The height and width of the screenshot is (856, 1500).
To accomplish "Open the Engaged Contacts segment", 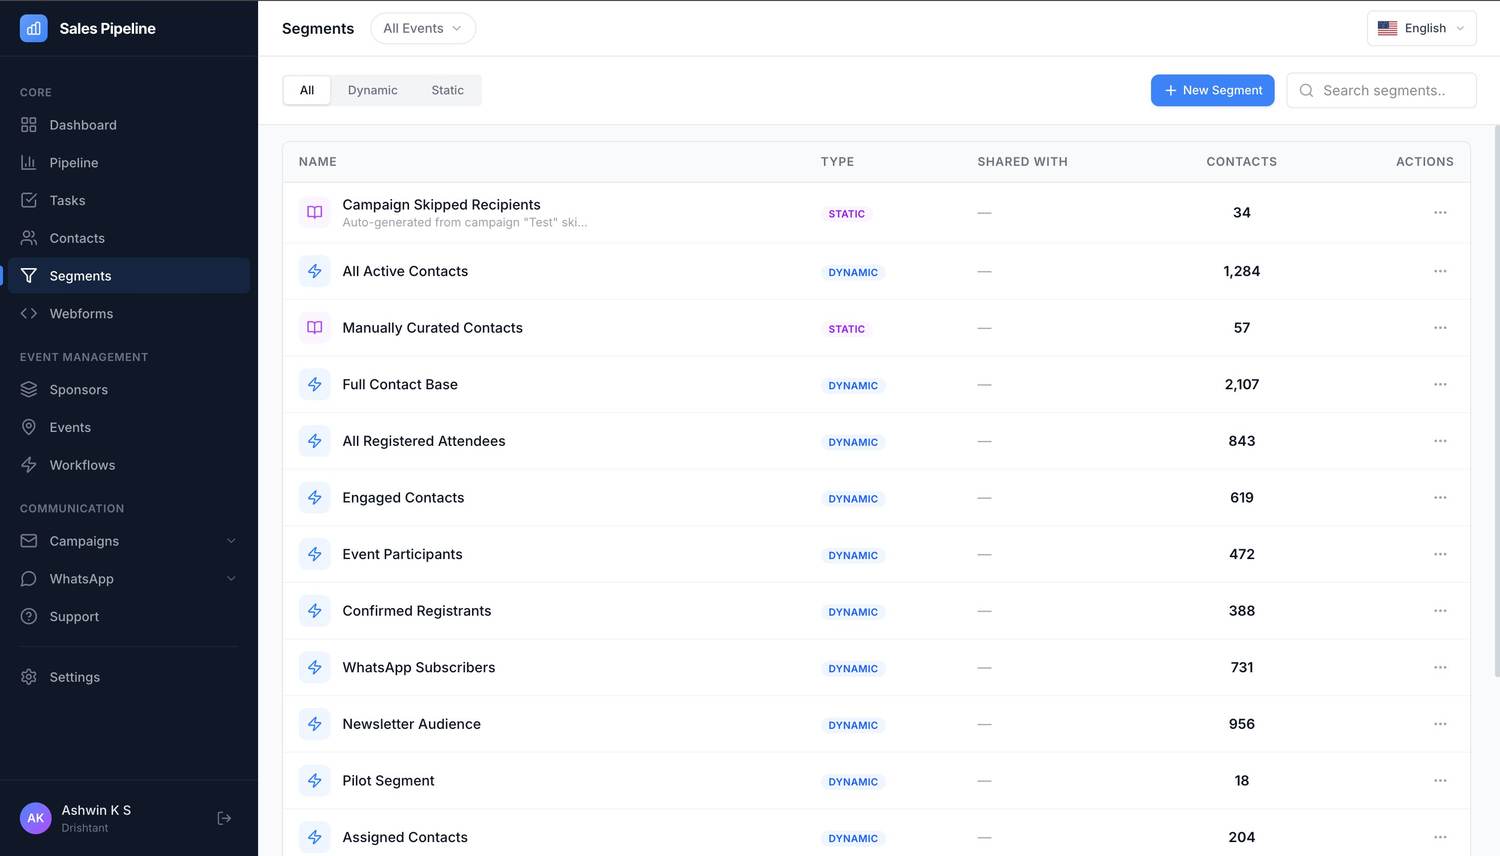I will pos(403,498).
